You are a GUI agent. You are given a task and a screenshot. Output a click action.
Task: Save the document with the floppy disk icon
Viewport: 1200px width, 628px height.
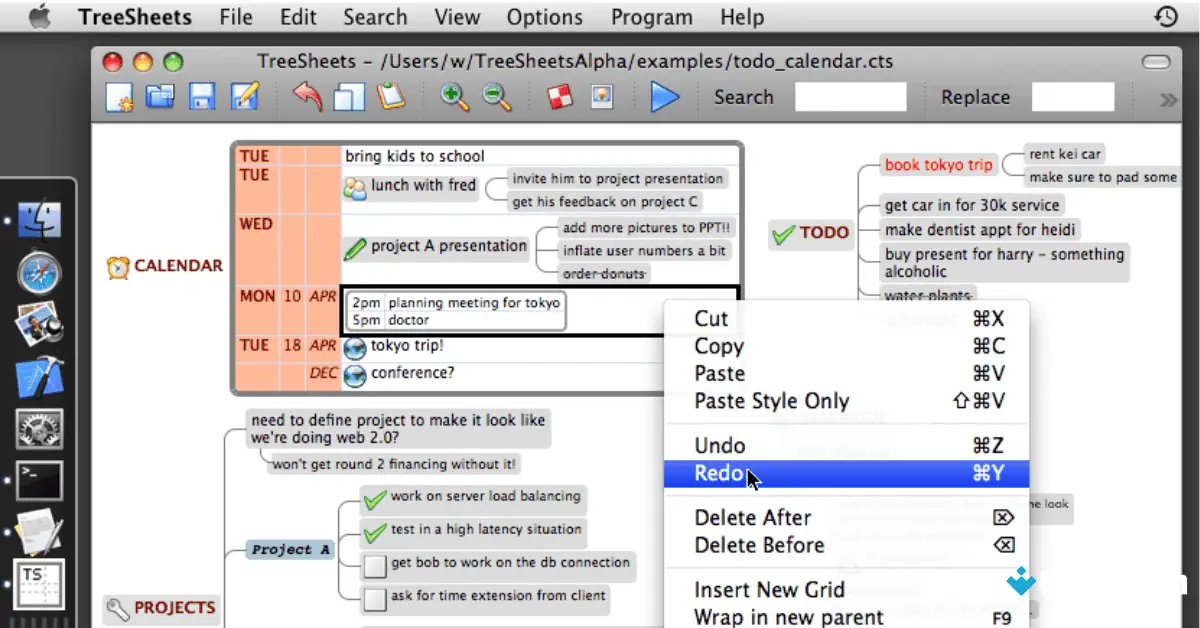click(202, 97)
